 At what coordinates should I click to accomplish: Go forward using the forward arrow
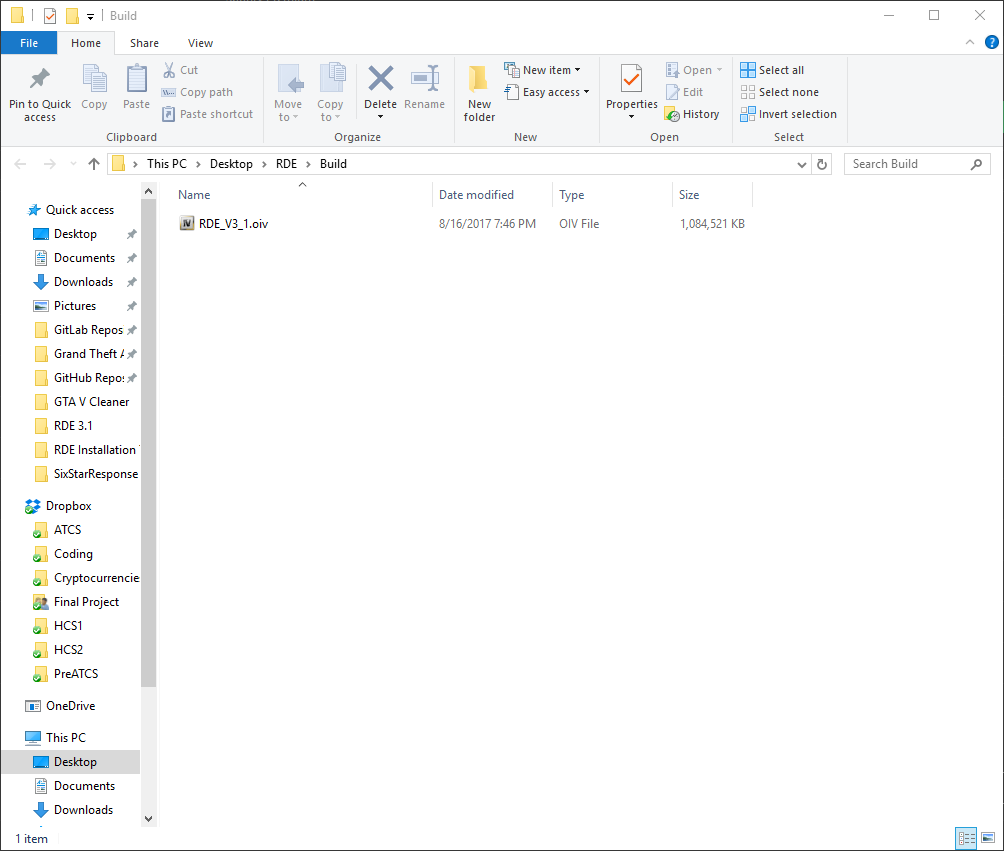(x=49, y=164)
